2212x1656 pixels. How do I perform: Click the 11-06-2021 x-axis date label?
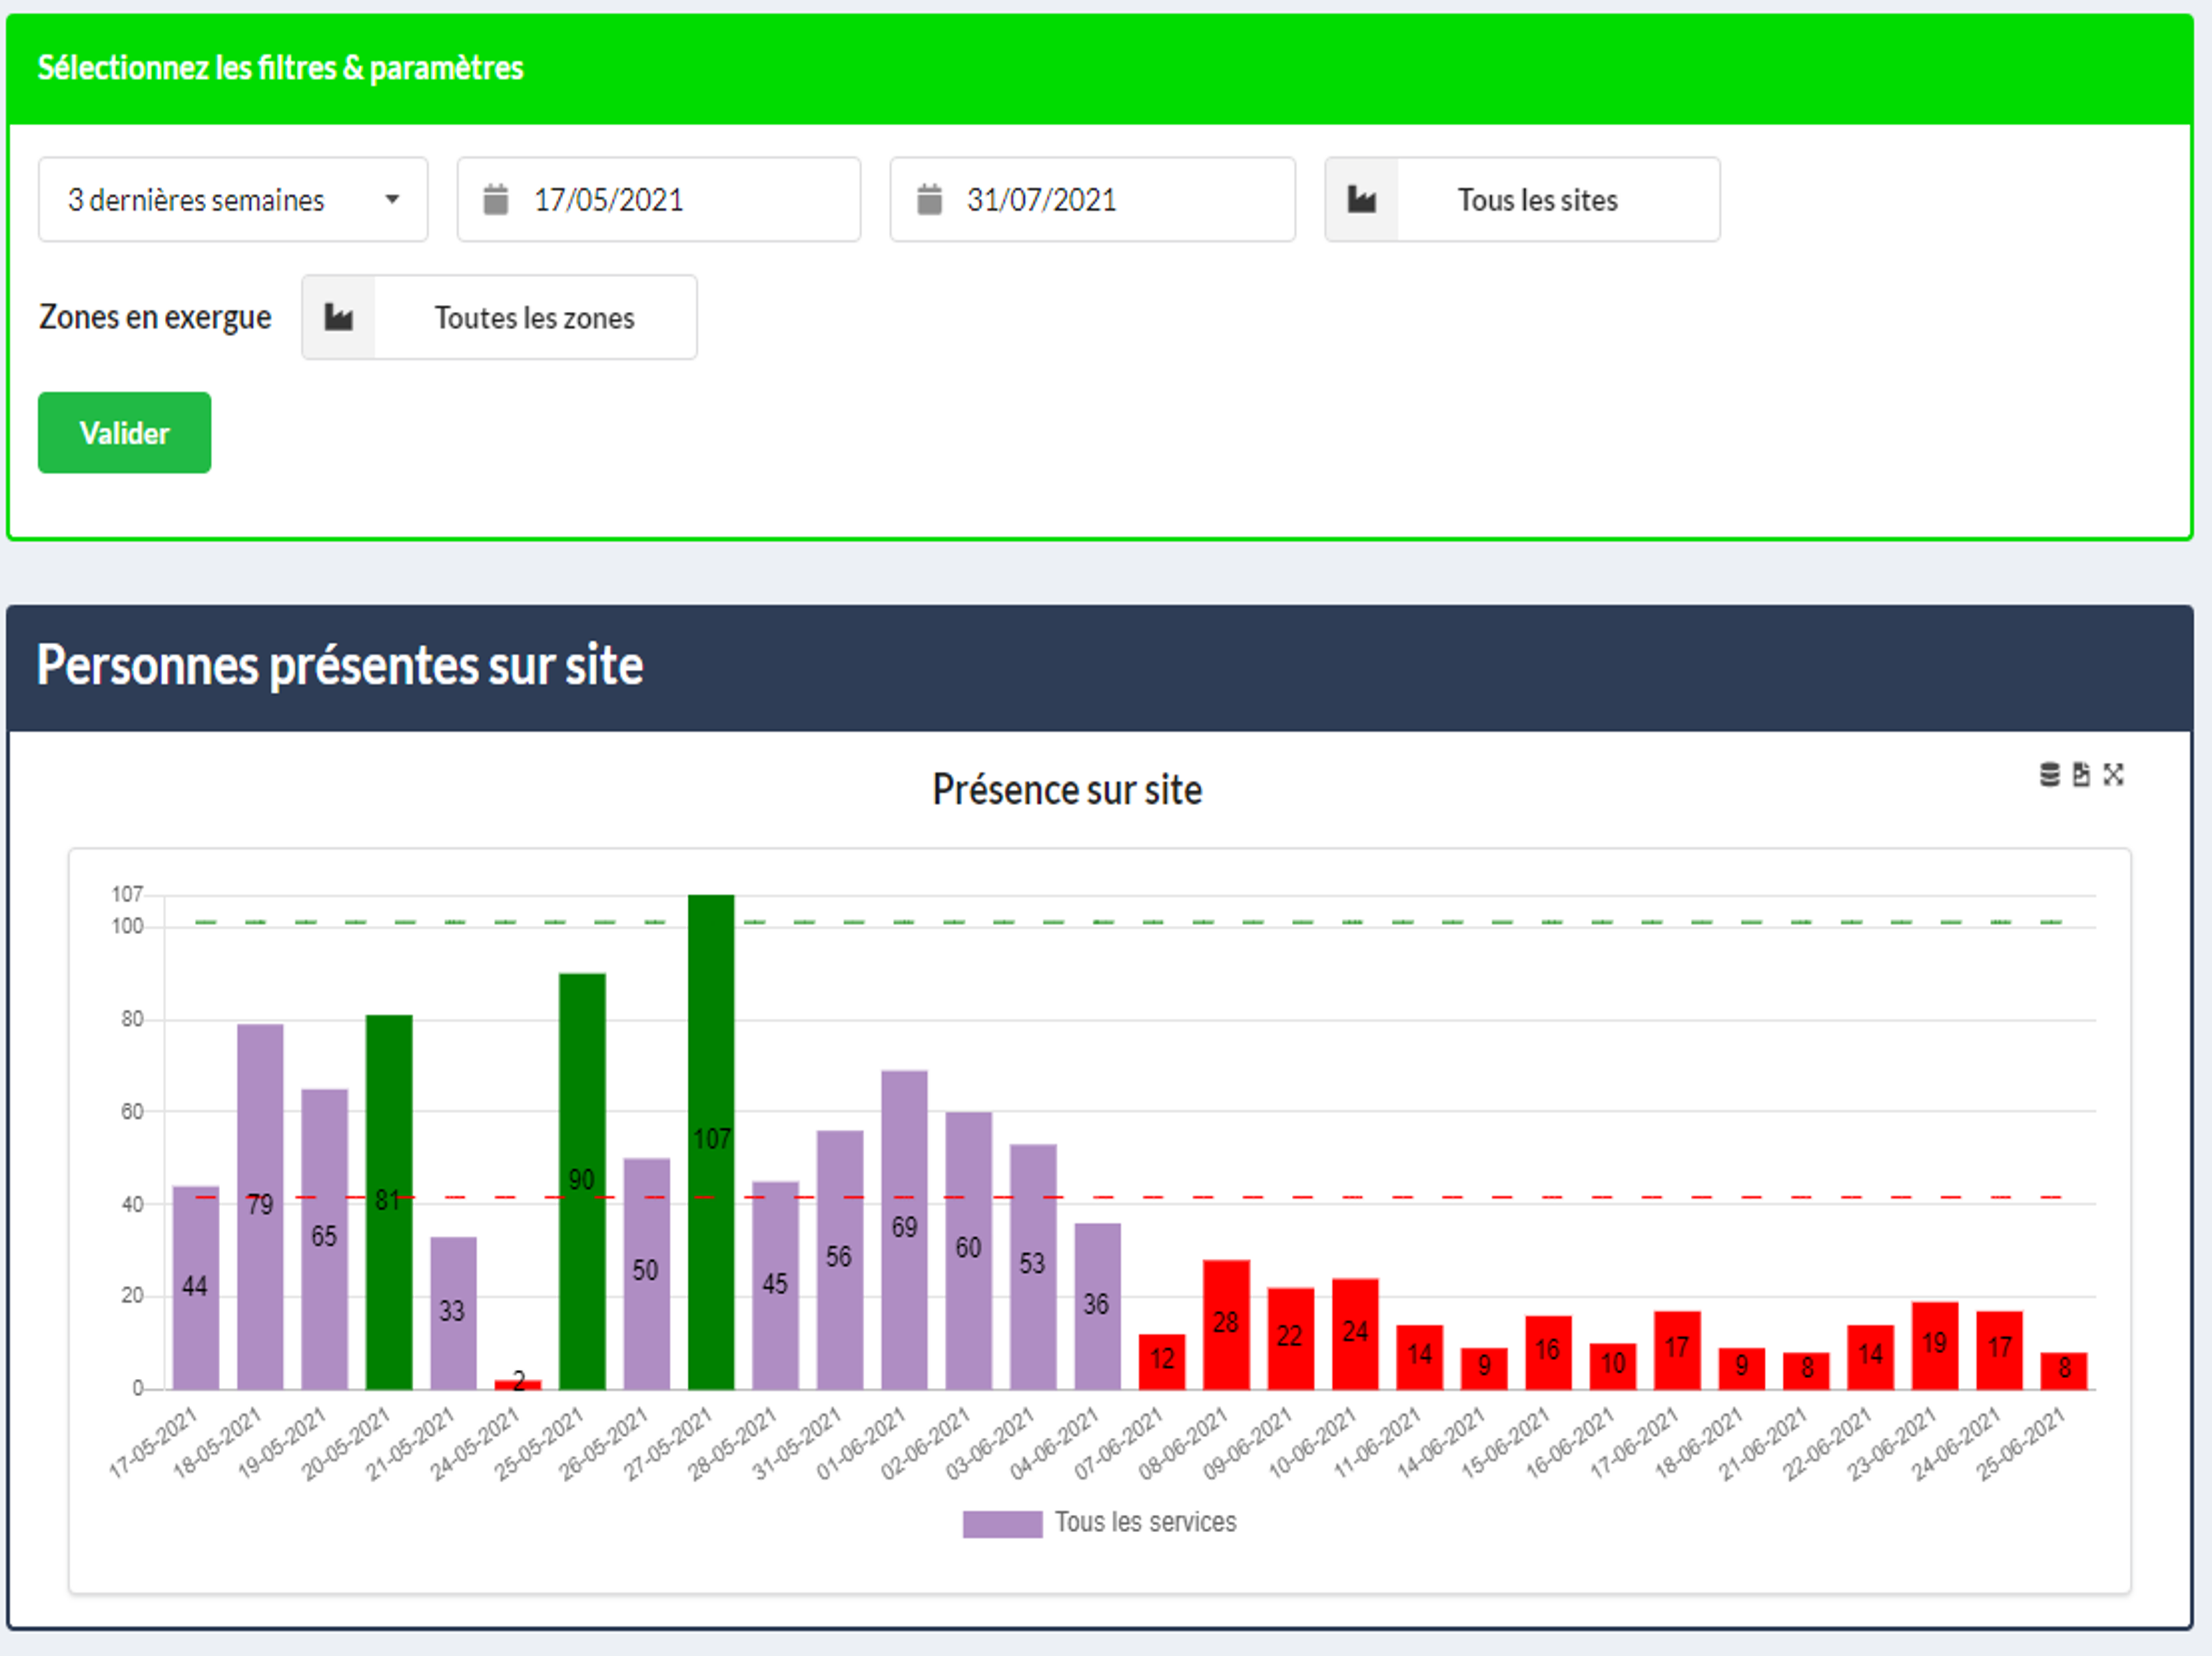[x=1378, y=1443]
